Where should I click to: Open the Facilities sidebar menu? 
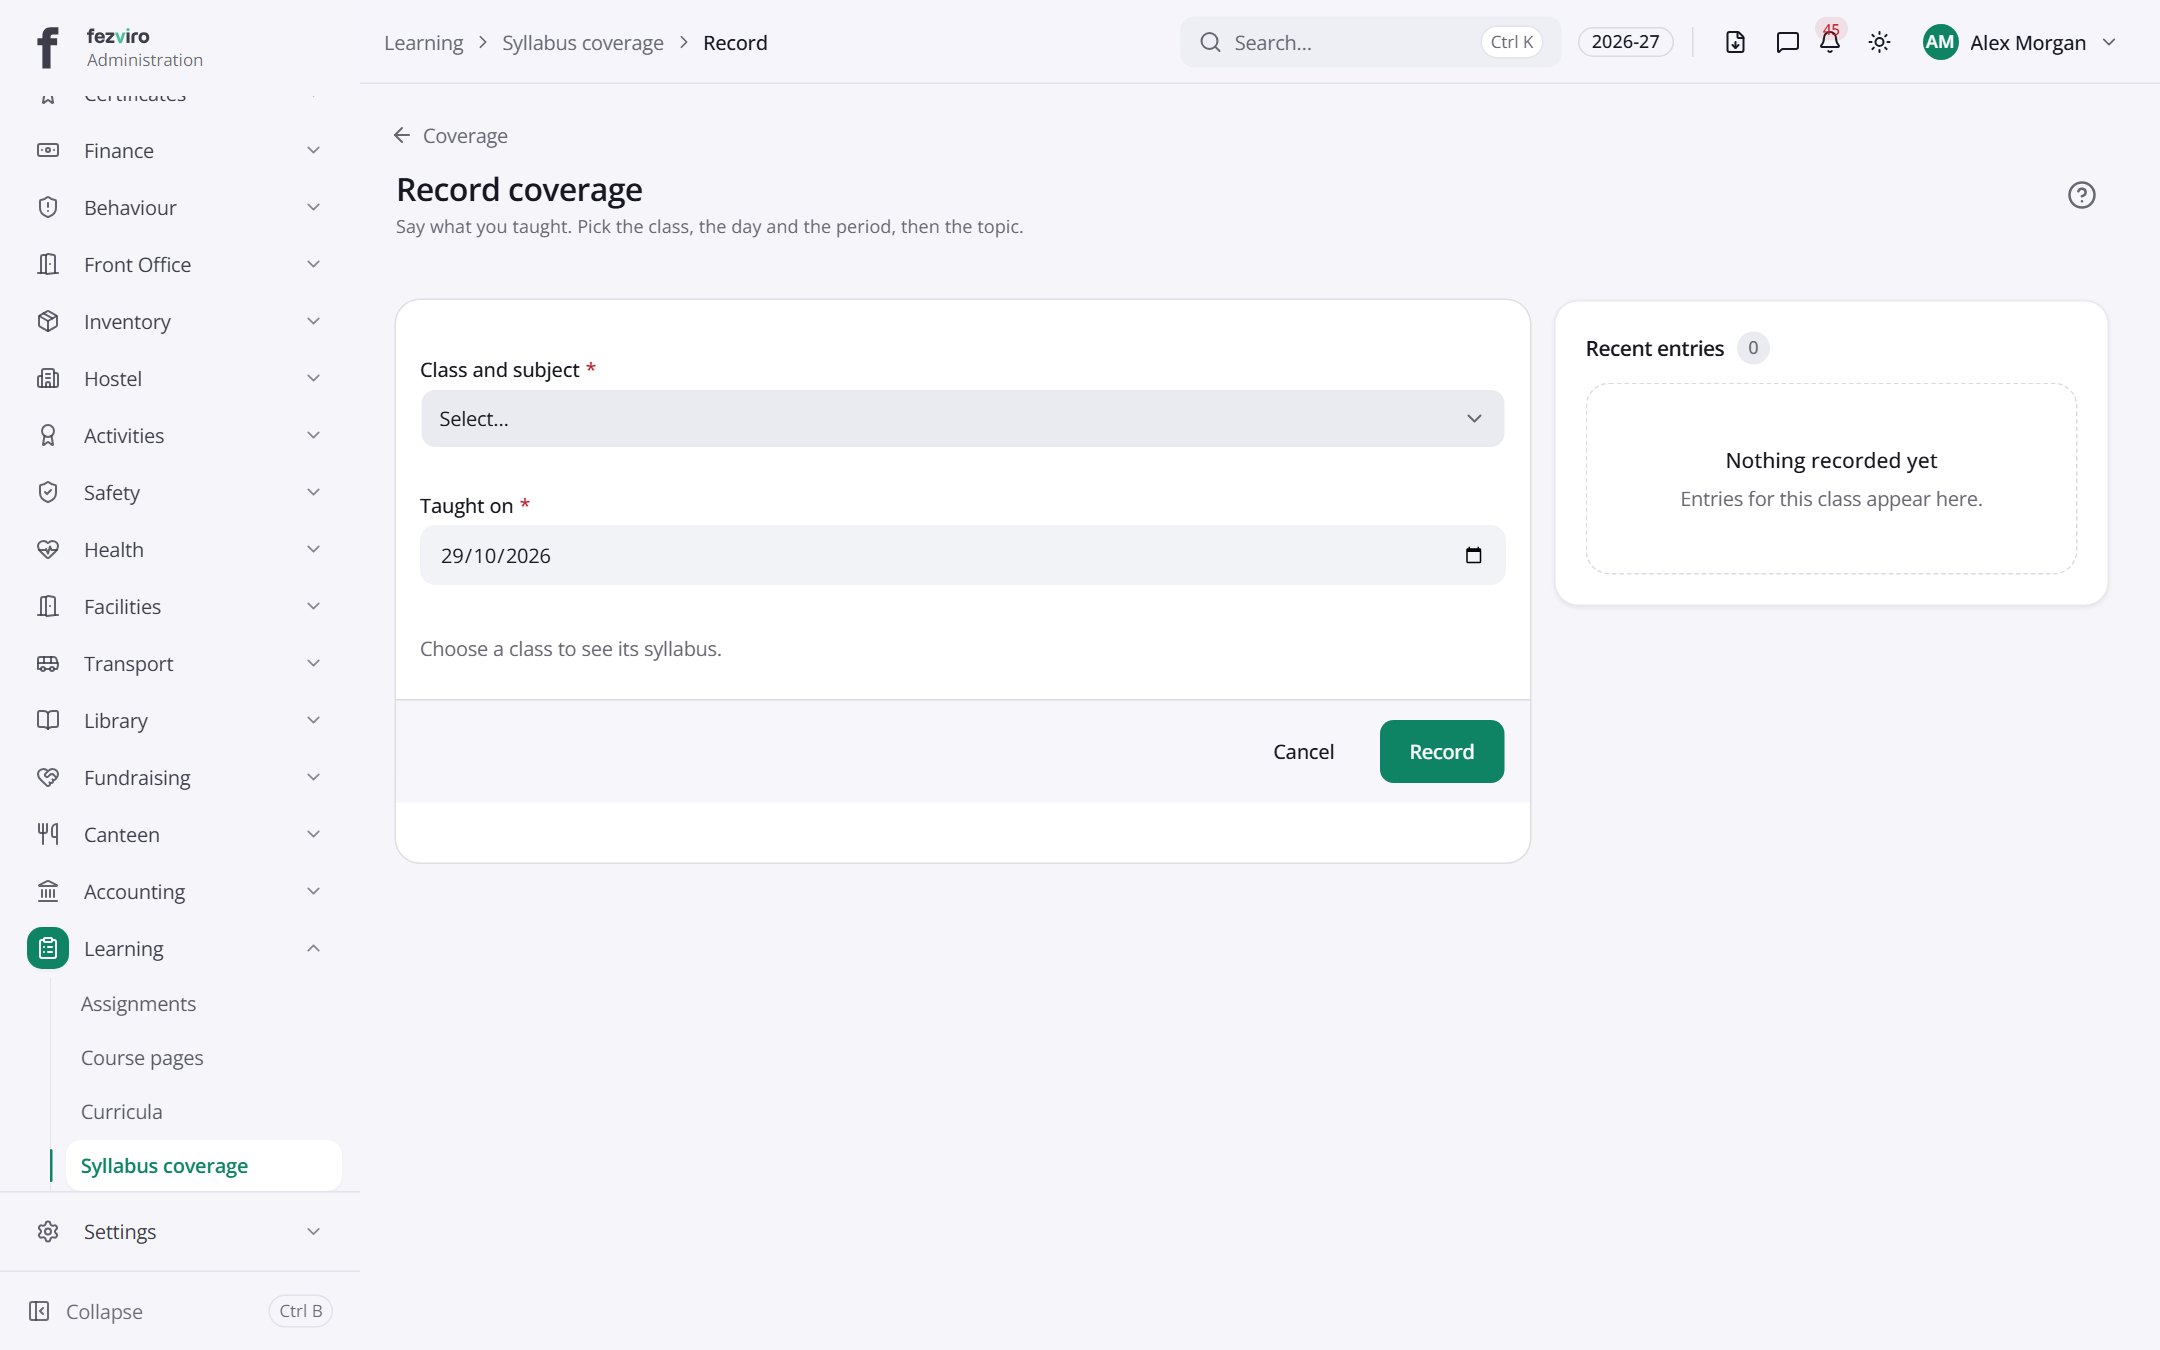coord(180,606)
